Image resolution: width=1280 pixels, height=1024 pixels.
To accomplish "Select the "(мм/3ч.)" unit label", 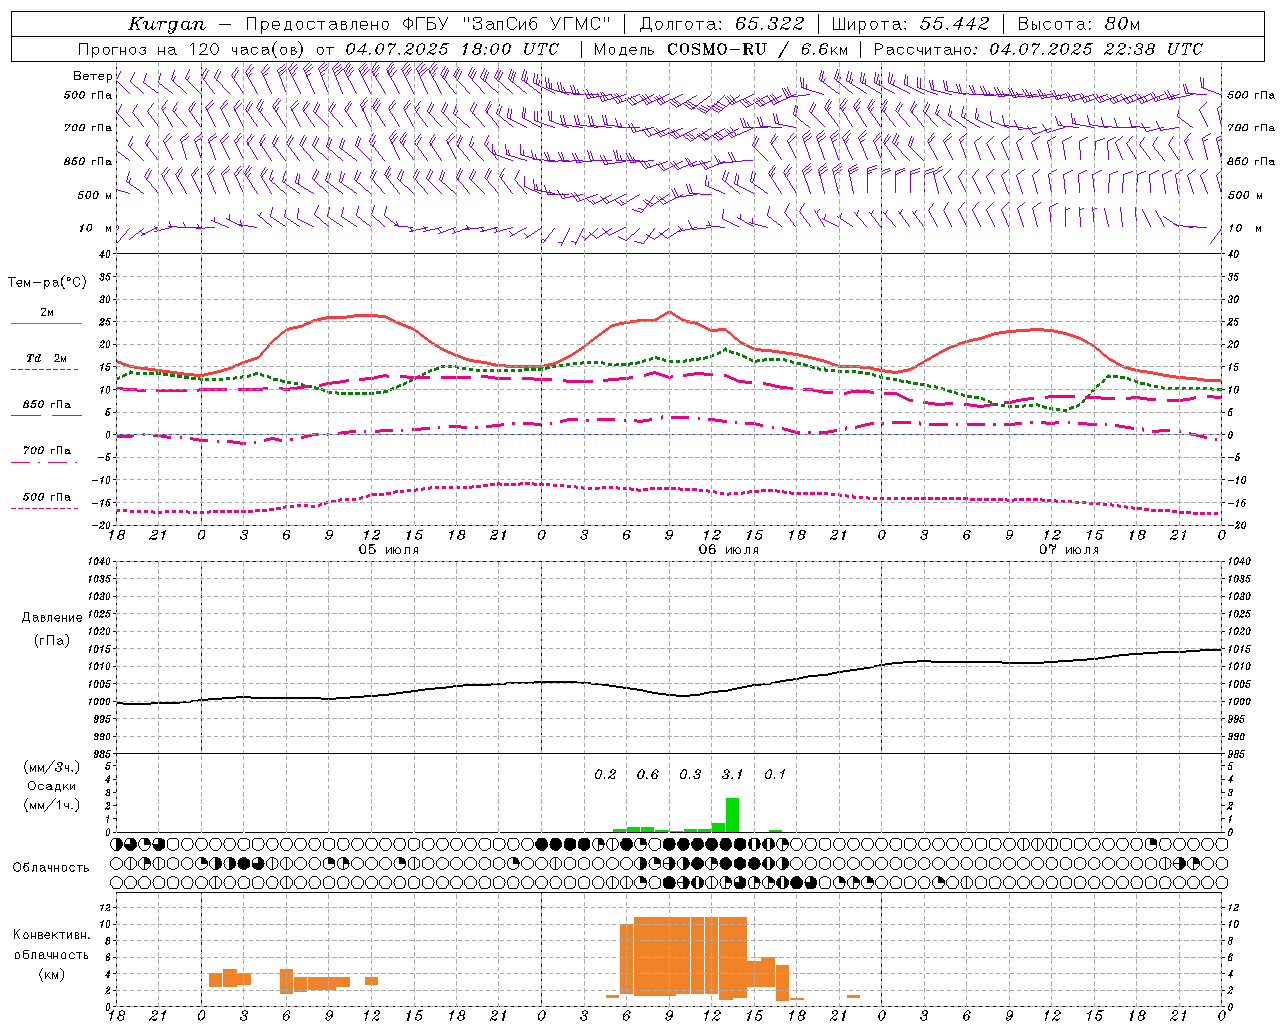I will point(52,767).
